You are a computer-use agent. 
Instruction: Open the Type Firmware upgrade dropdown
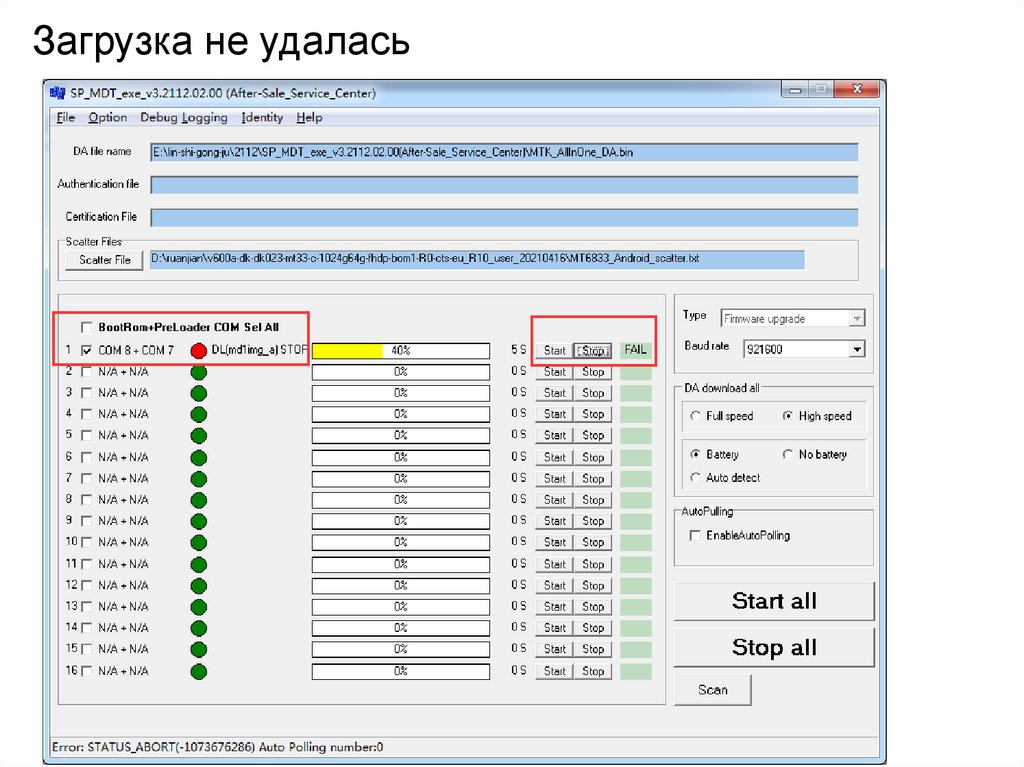coord(857,319)
